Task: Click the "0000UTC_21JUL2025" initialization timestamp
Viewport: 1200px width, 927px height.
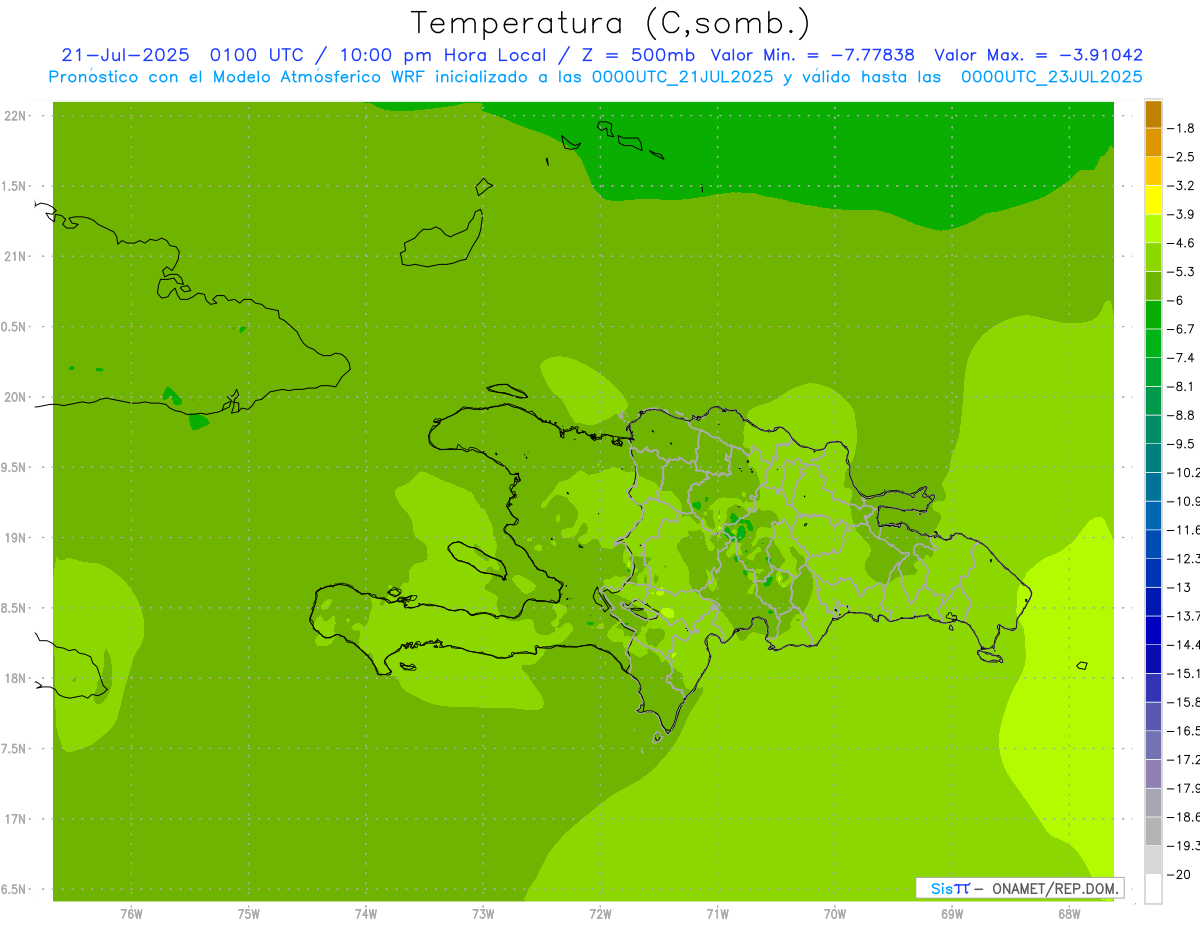Action: (x=681, y=77)
